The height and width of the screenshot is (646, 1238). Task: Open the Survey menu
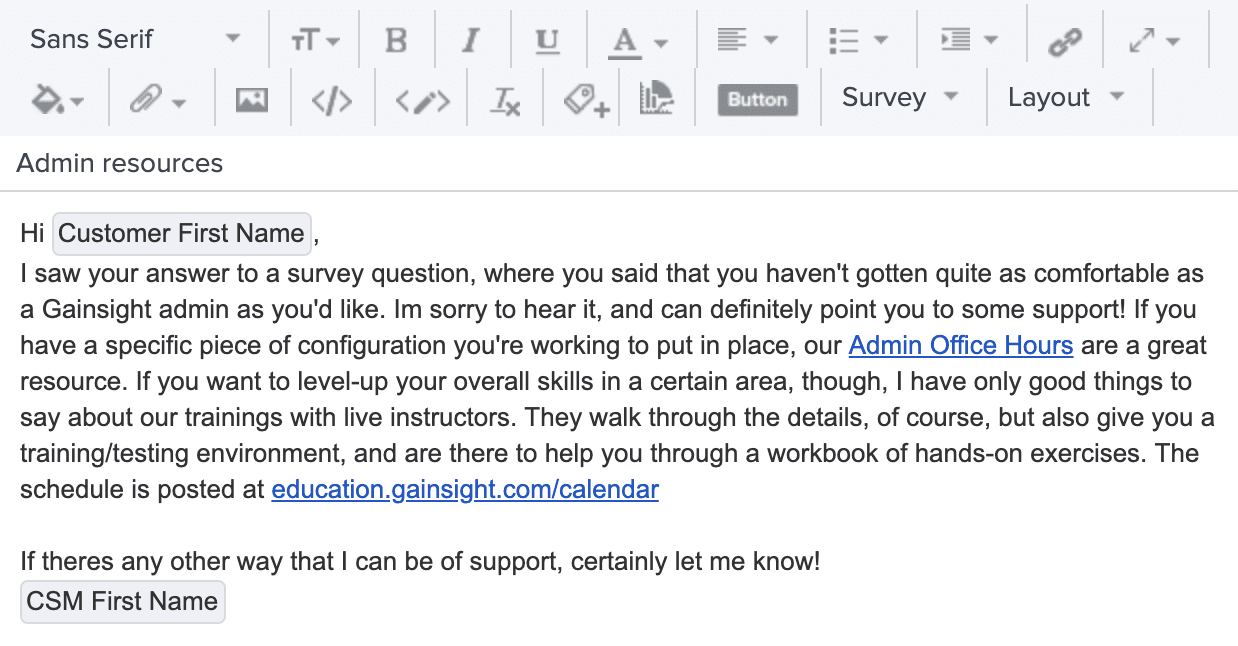pyautogui.click(x=900, y=97)
